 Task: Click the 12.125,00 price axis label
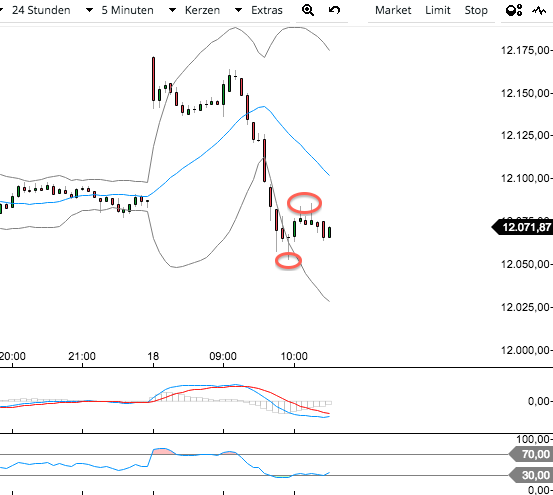coord(525,135)
